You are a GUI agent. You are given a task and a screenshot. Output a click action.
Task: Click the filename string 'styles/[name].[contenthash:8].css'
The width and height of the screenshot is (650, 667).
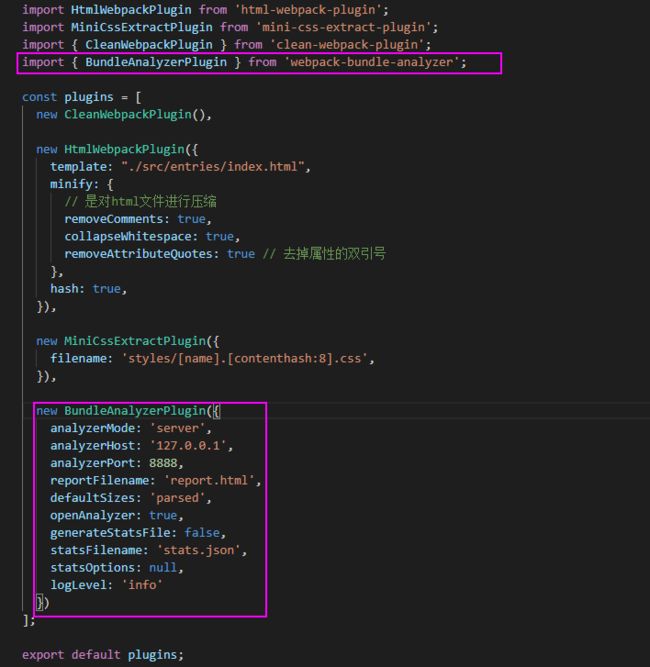pos(245,359)
